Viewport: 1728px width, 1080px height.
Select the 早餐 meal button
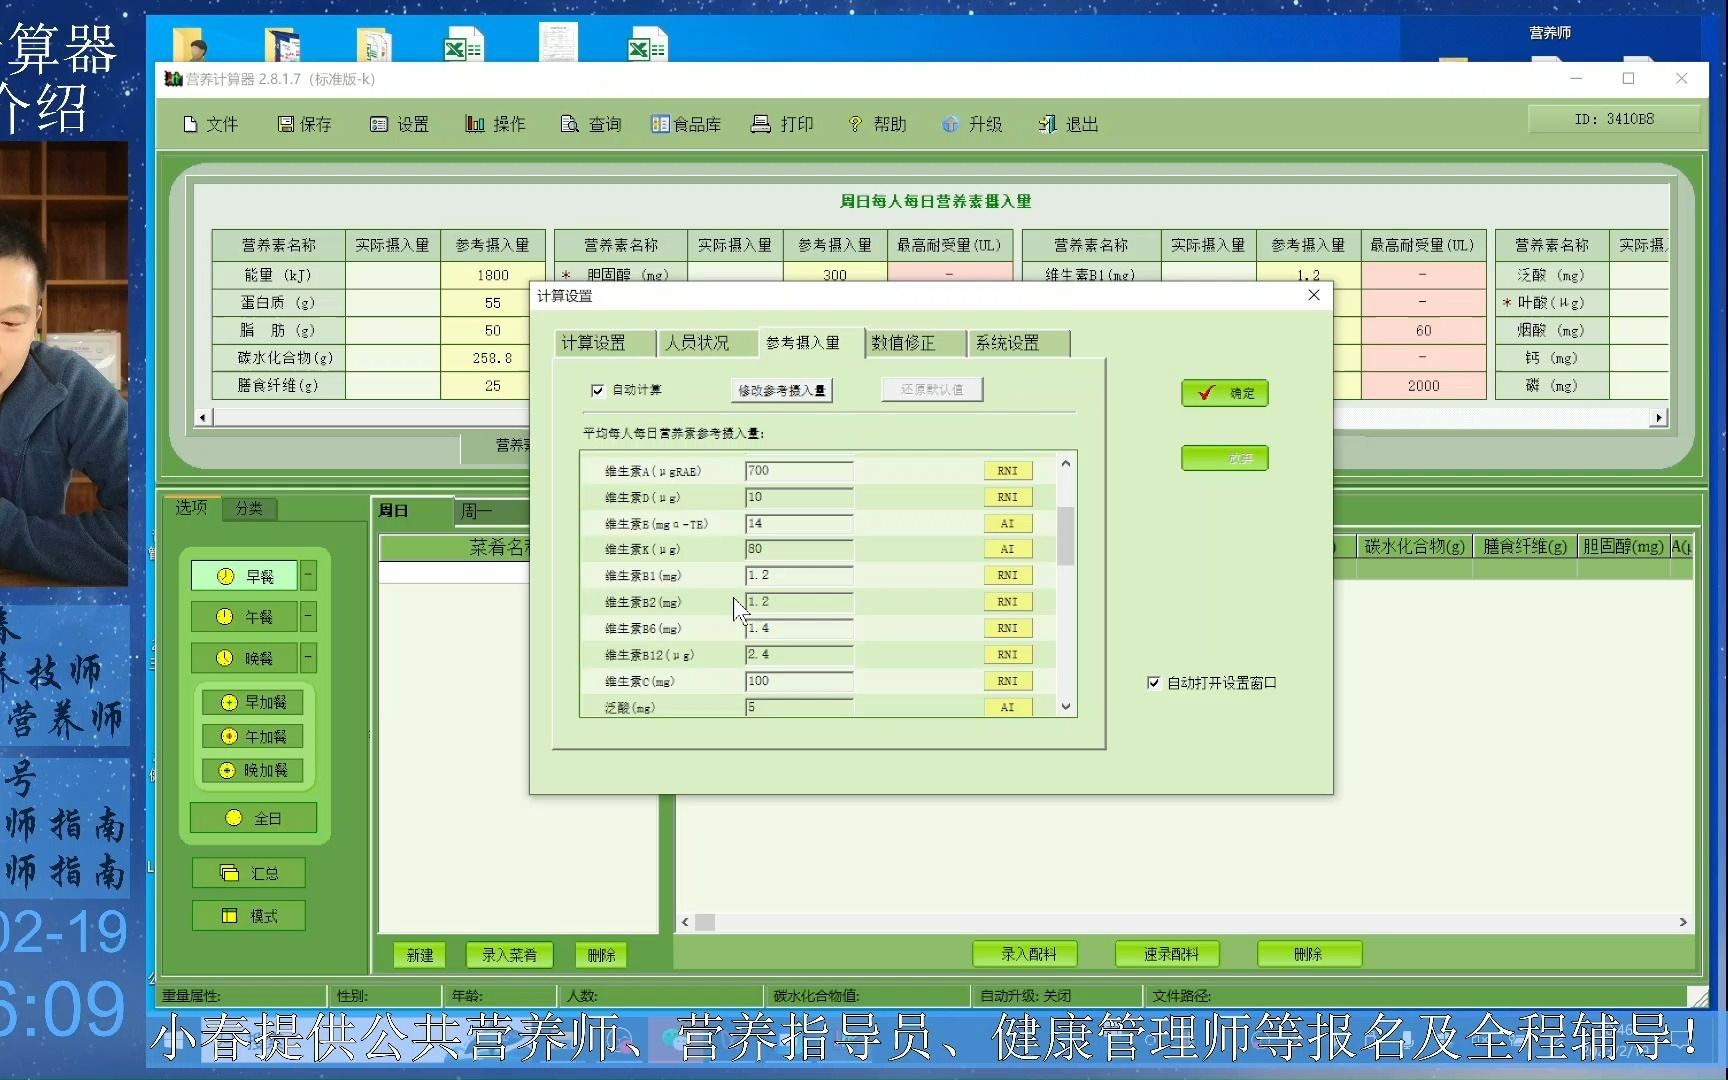[245, 576]
